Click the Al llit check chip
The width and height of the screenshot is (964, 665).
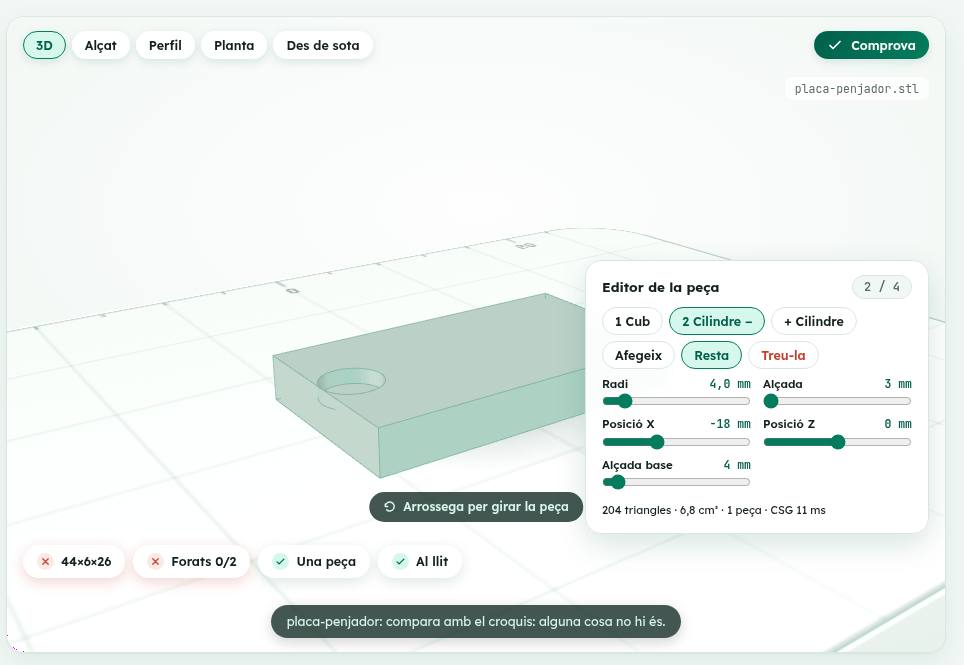[x=420, y=561]
